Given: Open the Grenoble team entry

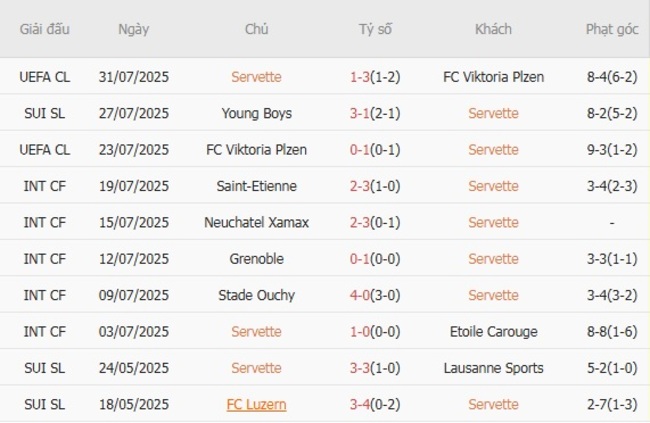Looking at the screenshot, I should [256, 259].
